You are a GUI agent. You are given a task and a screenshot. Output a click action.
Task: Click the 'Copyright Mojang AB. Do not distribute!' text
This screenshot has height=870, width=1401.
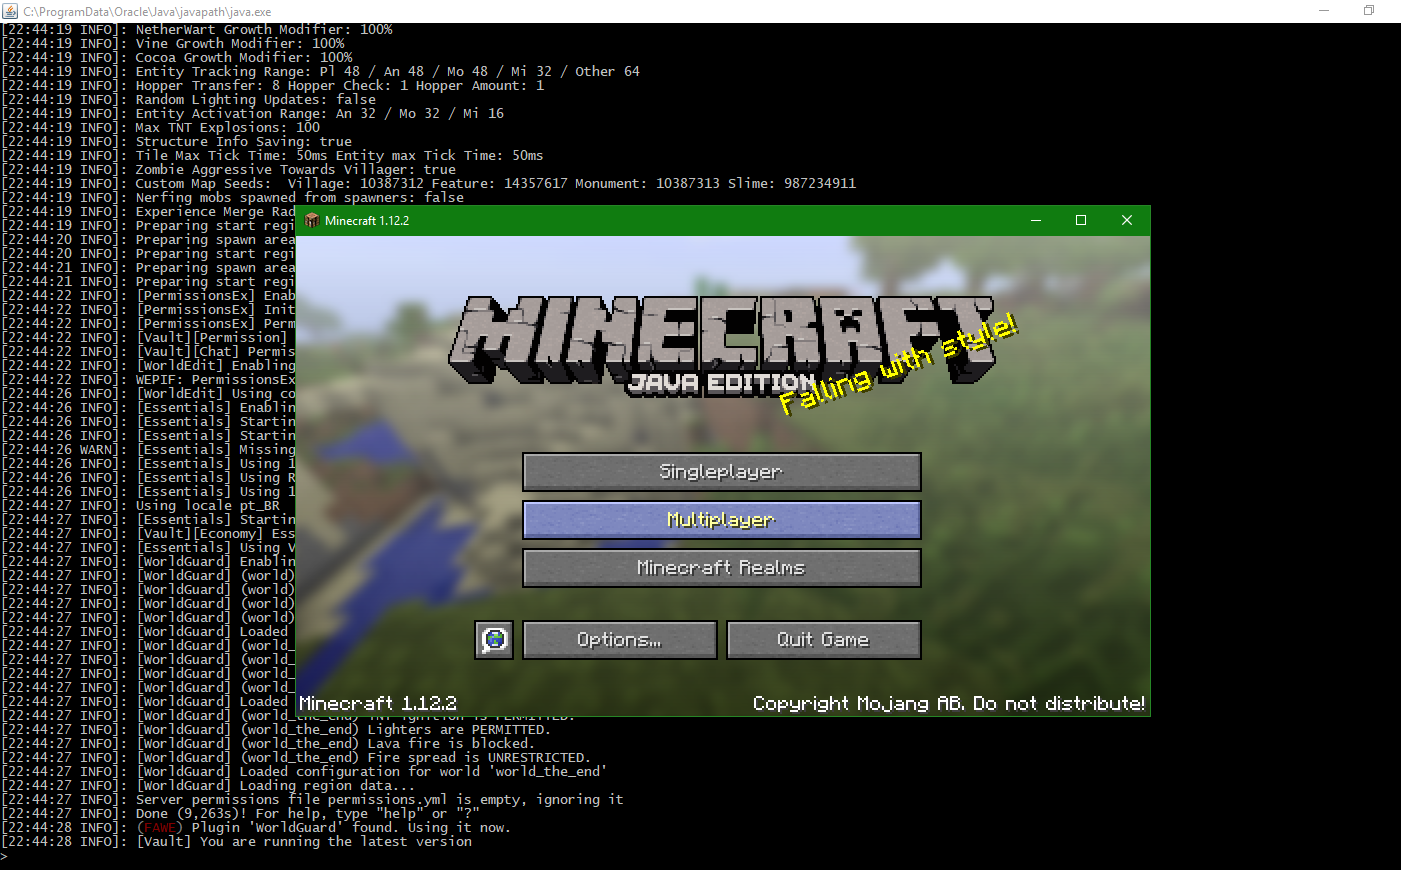pos(949,704)
